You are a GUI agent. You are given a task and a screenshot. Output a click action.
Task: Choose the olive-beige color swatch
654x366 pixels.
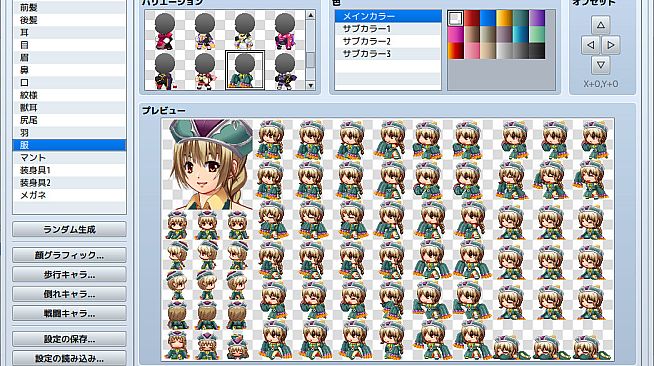[x=488, y=35]
